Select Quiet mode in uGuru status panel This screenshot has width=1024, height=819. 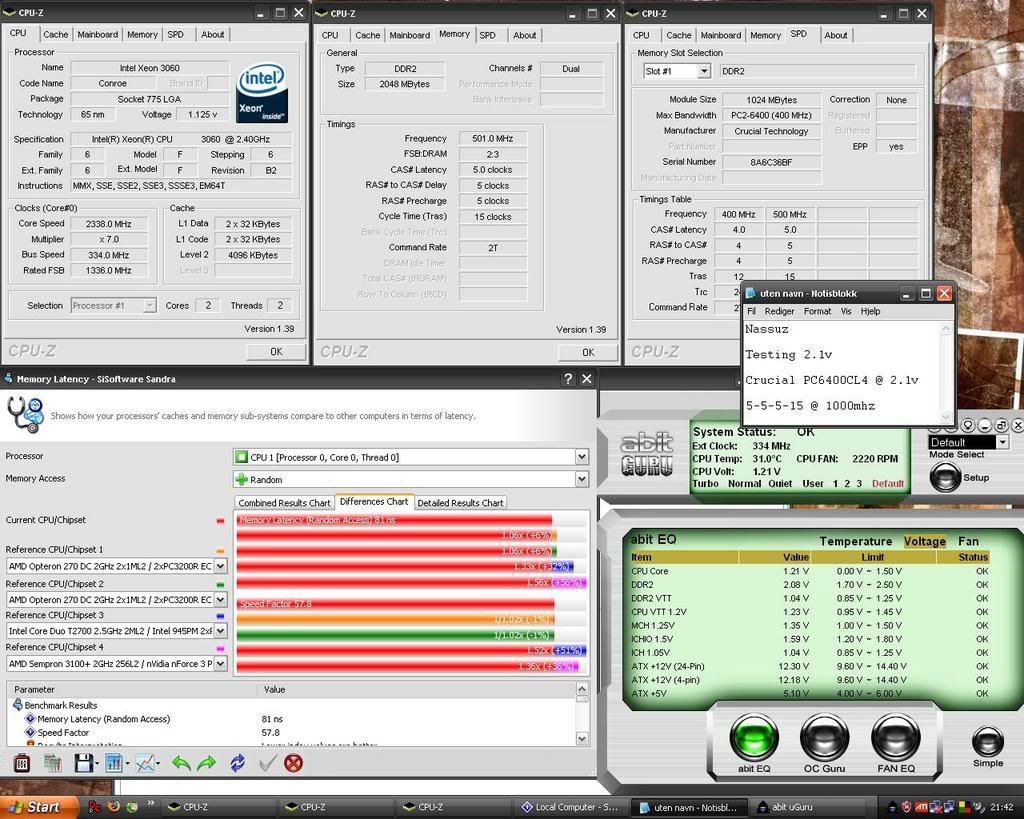(x=780, y=483)
